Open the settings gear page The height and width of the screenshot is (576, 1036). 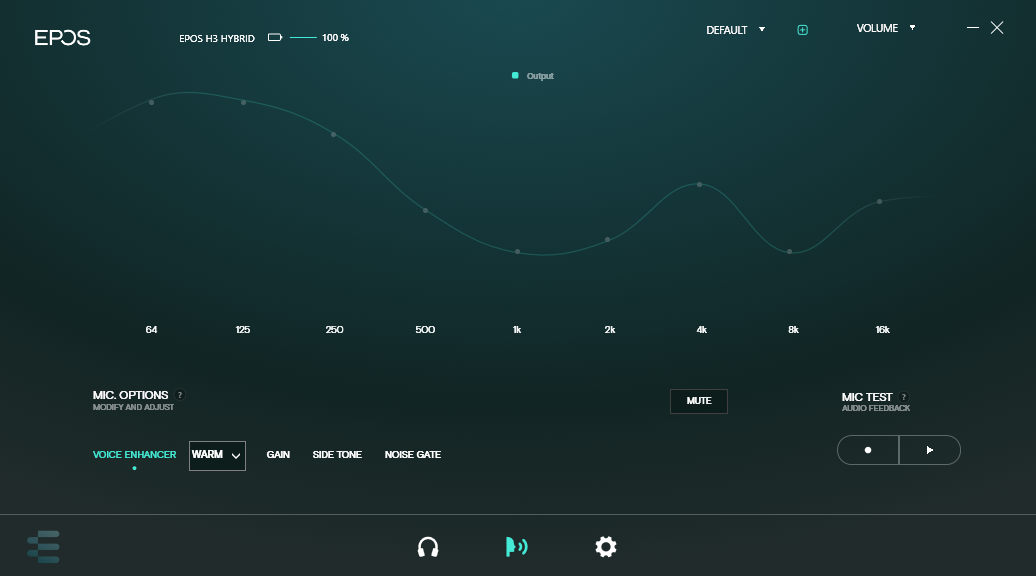(605, 547)
